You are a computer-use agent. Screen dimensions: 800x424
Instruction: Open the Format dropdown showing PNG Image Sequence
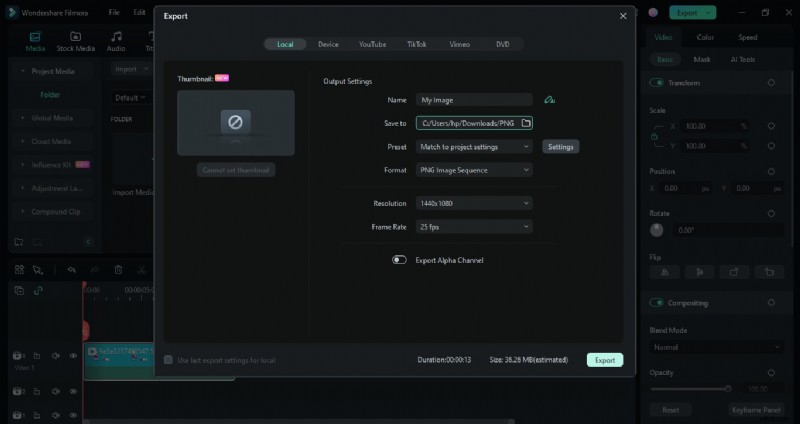tap(474, 170)
